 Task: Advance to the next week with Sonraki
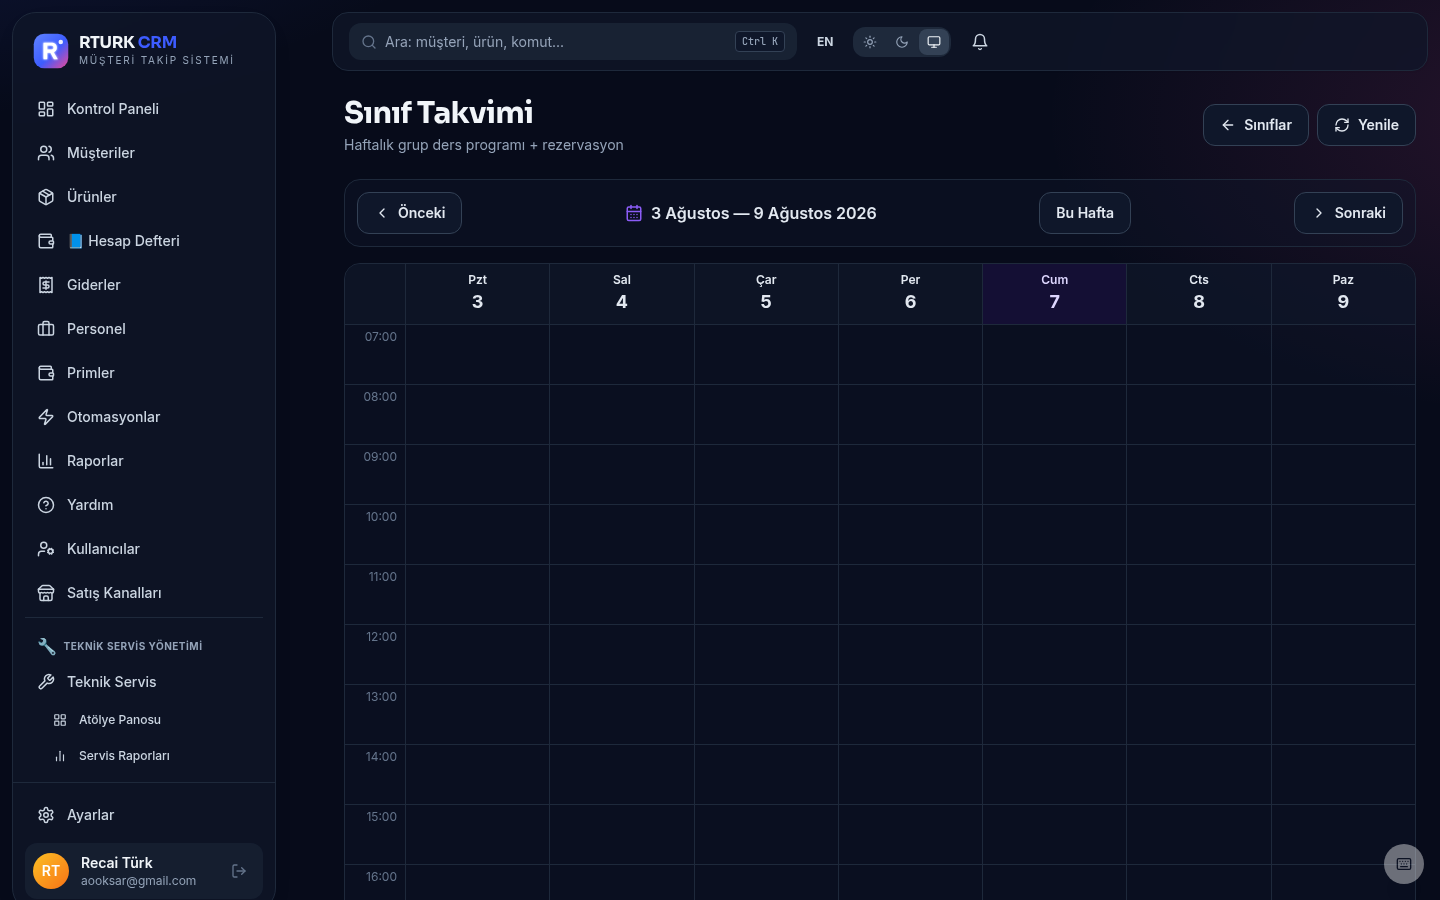pyautogui.click(x=1348, y=213)
